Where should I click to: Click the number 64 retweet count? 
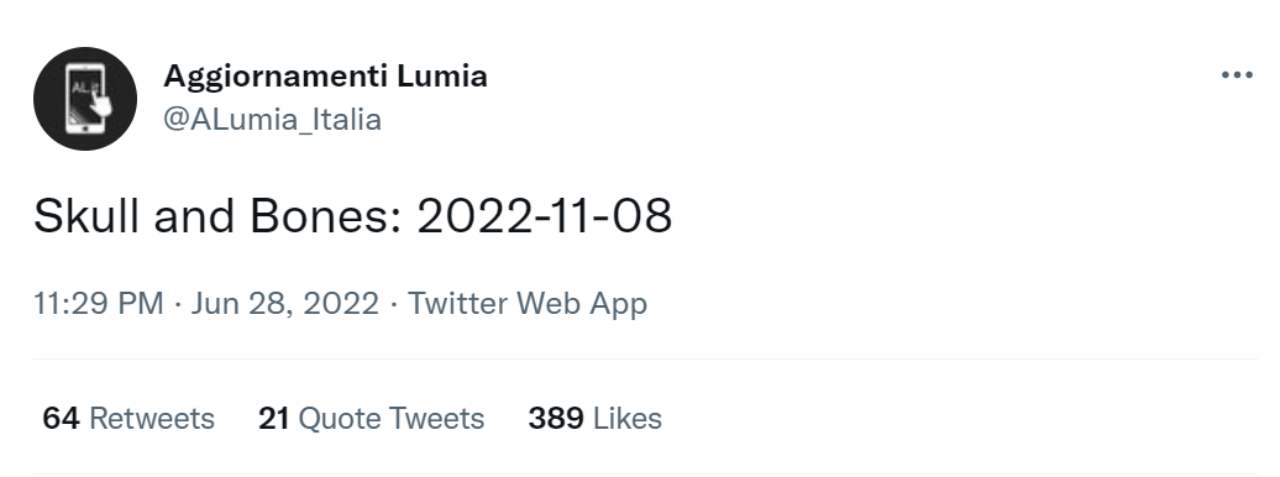pos(61,418)
